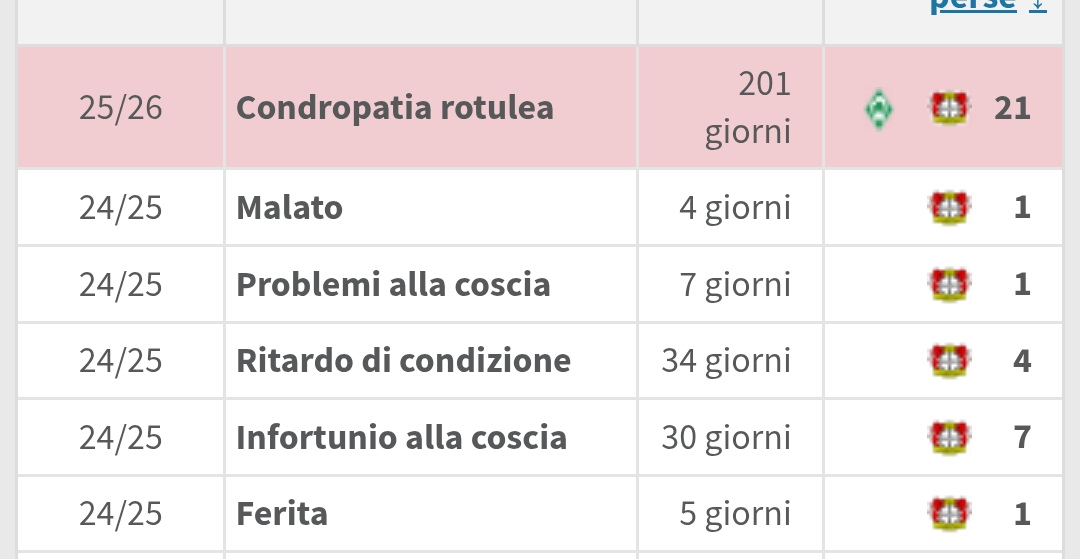The height and width of the screenshot is (559, 1080).
Task: Sort by the 'perse' column header link
Action: click(972, 6)
